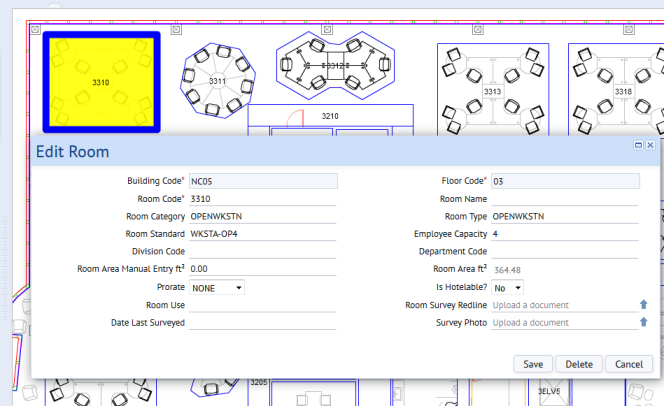Click the Survey Photo upload arrow icon
The image size is (664, 407).
643,322
